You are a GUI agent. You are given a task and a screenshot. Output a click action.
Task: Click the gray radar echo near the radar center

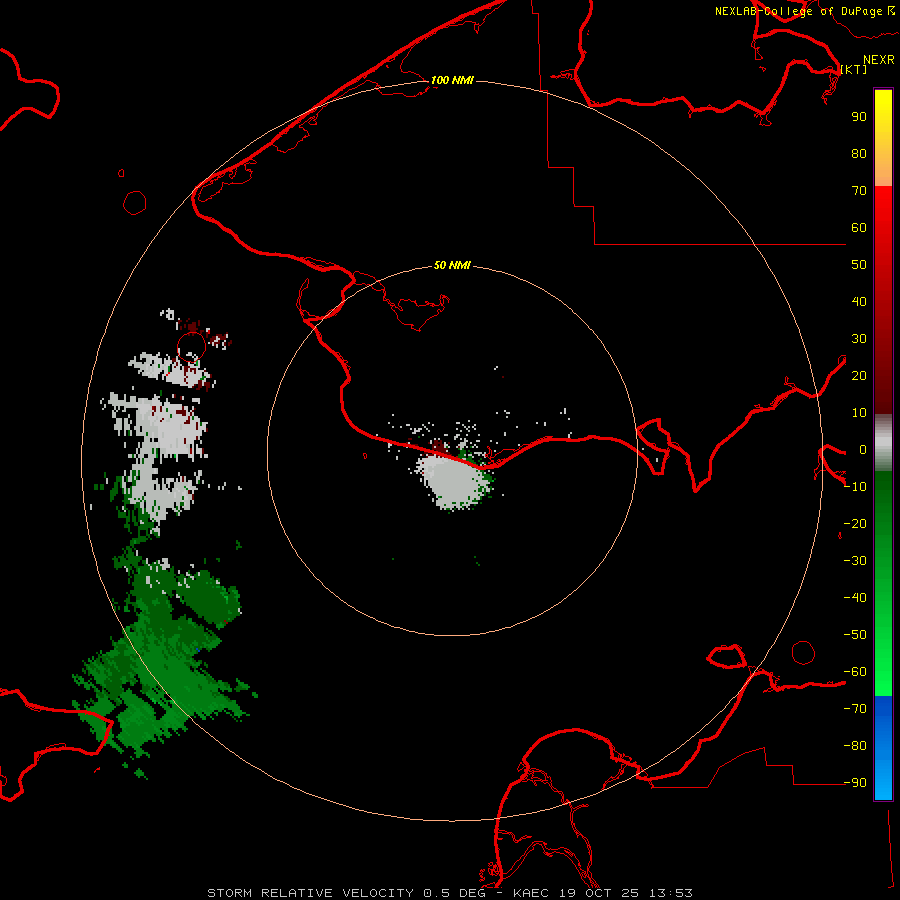click(453, 481)
